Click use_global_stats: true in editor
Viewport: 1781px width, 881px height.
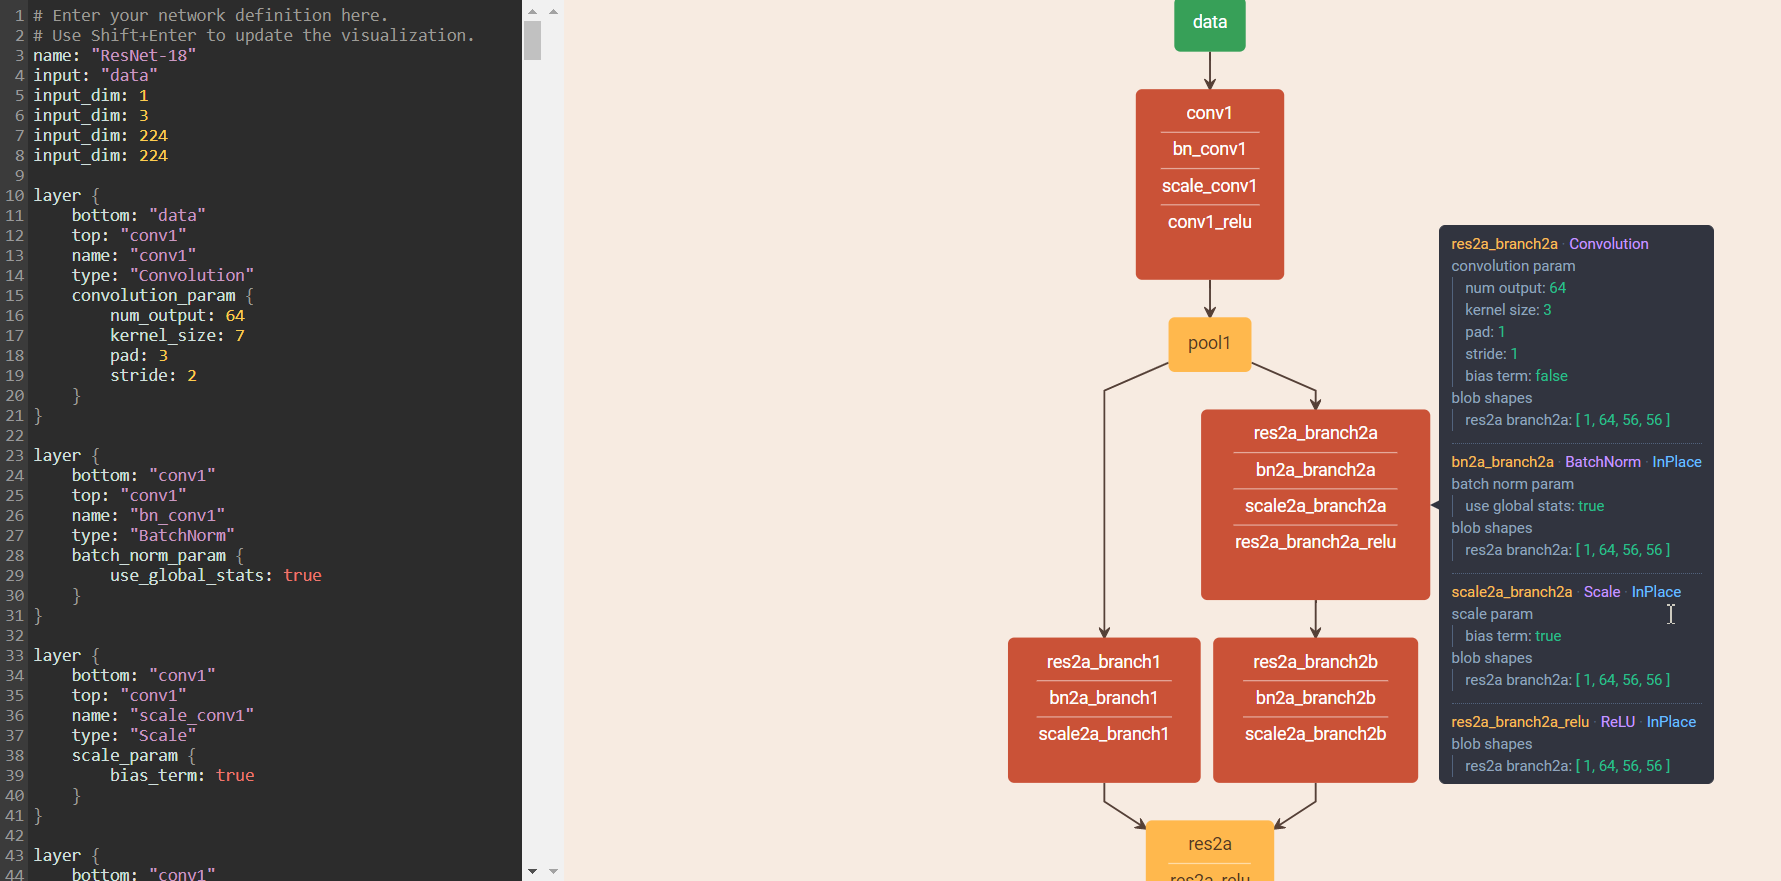pyautogui.click(x=215, y=576)
